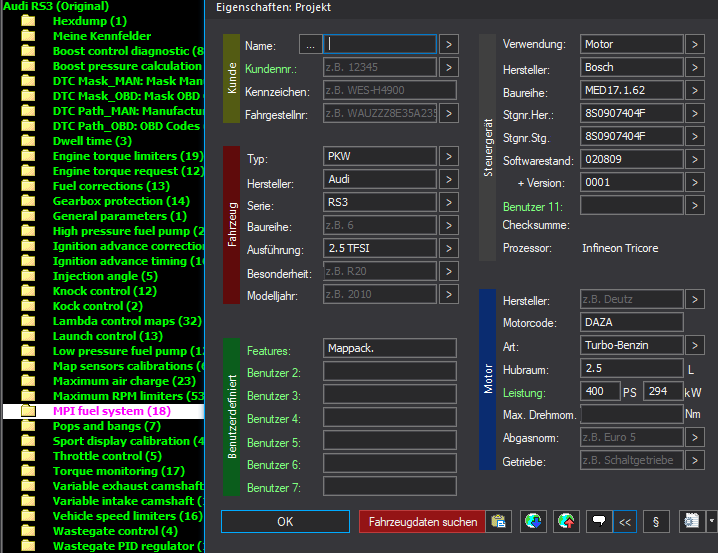Click the folder icon of Hexdump (1)

(28, 21)
